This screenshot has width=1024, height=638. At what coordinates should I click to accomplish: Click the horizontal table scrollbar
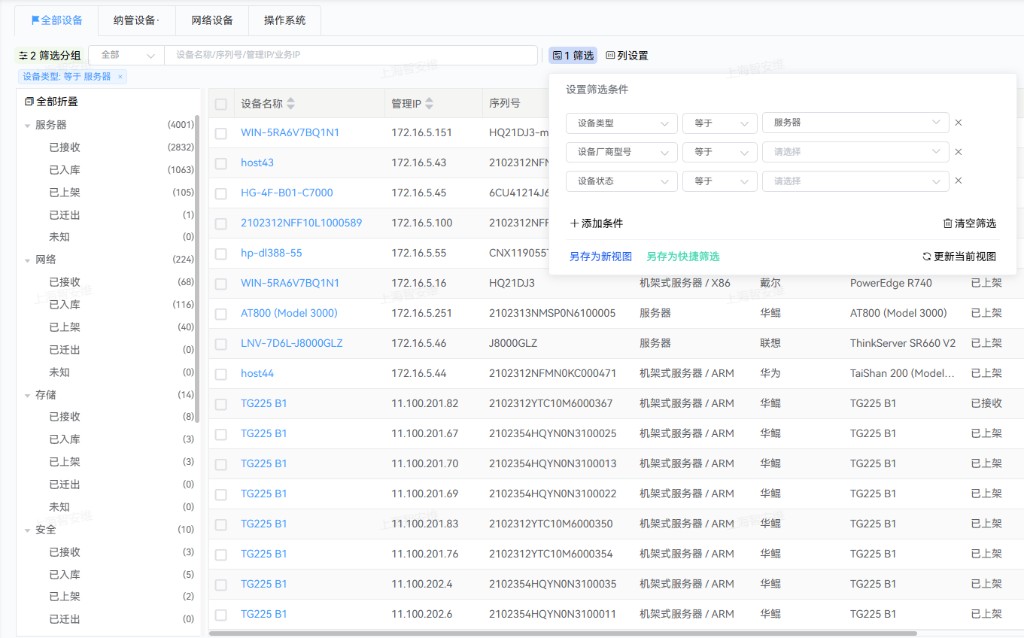563,633
